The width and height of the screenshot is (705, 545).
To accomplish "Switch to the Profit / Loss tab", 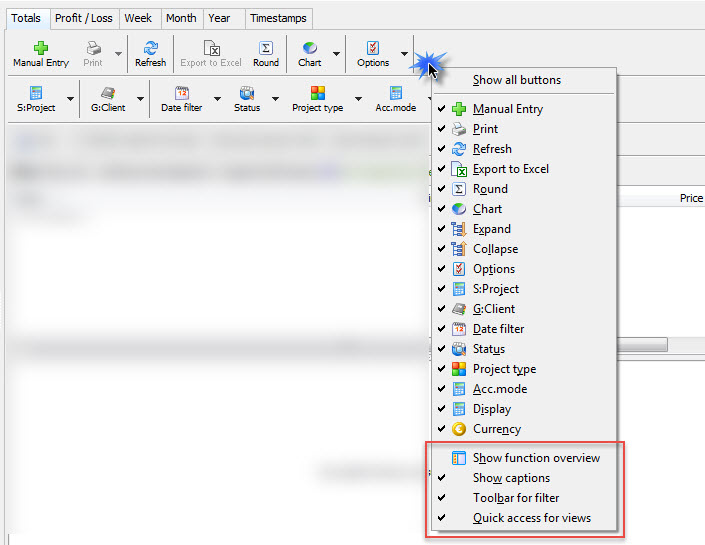I will 84,18.
